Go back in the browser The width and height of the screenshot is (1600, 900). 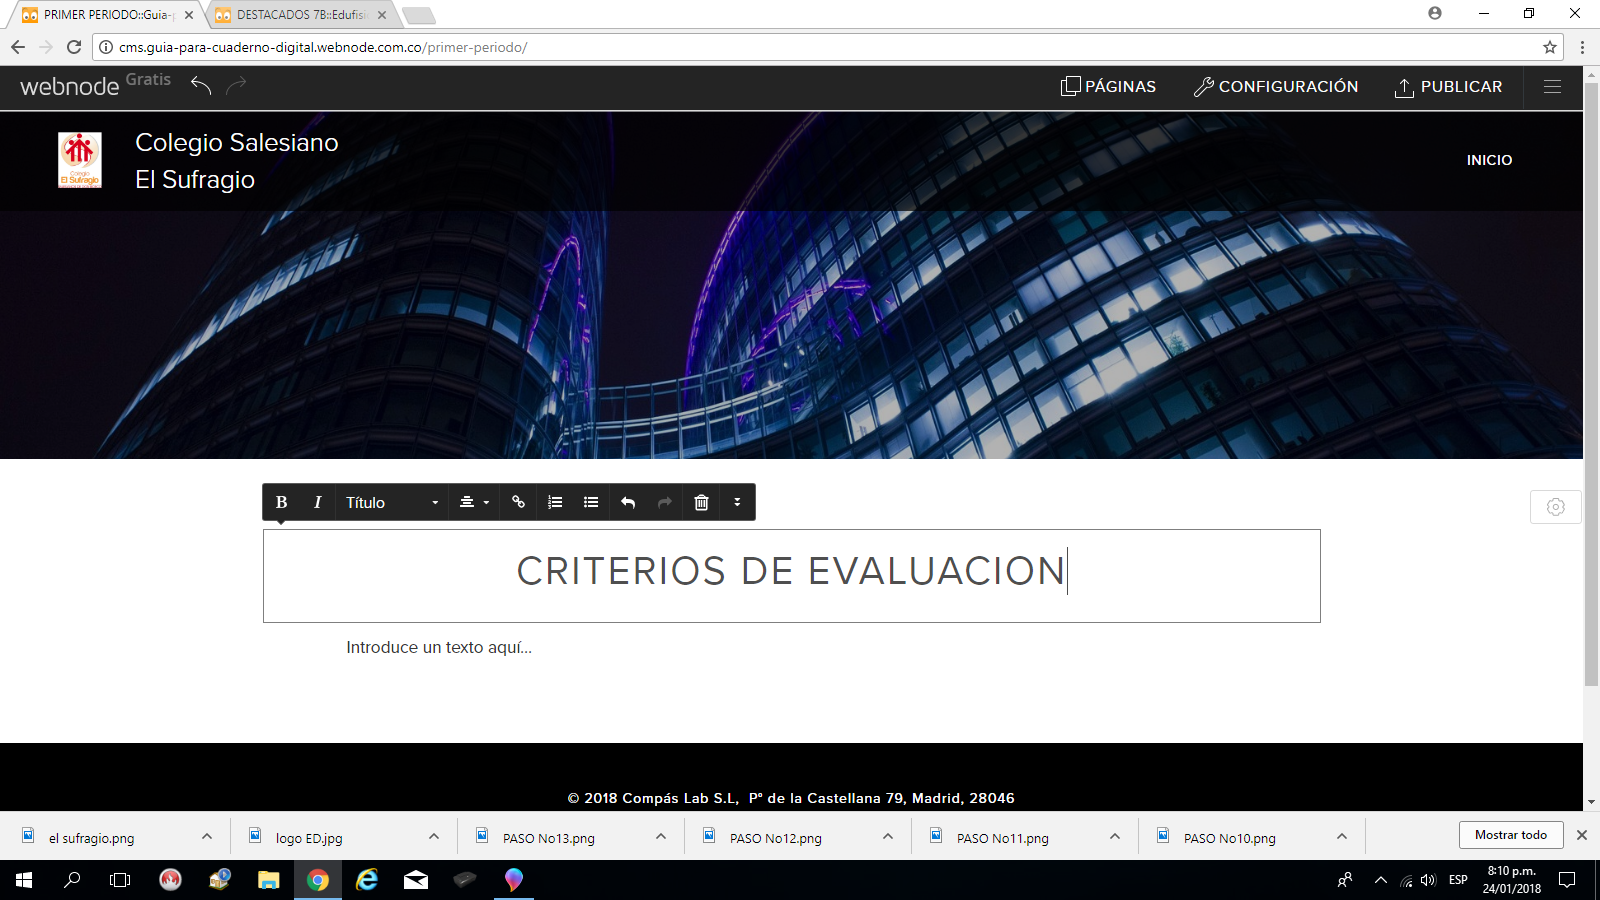point(18,47)
